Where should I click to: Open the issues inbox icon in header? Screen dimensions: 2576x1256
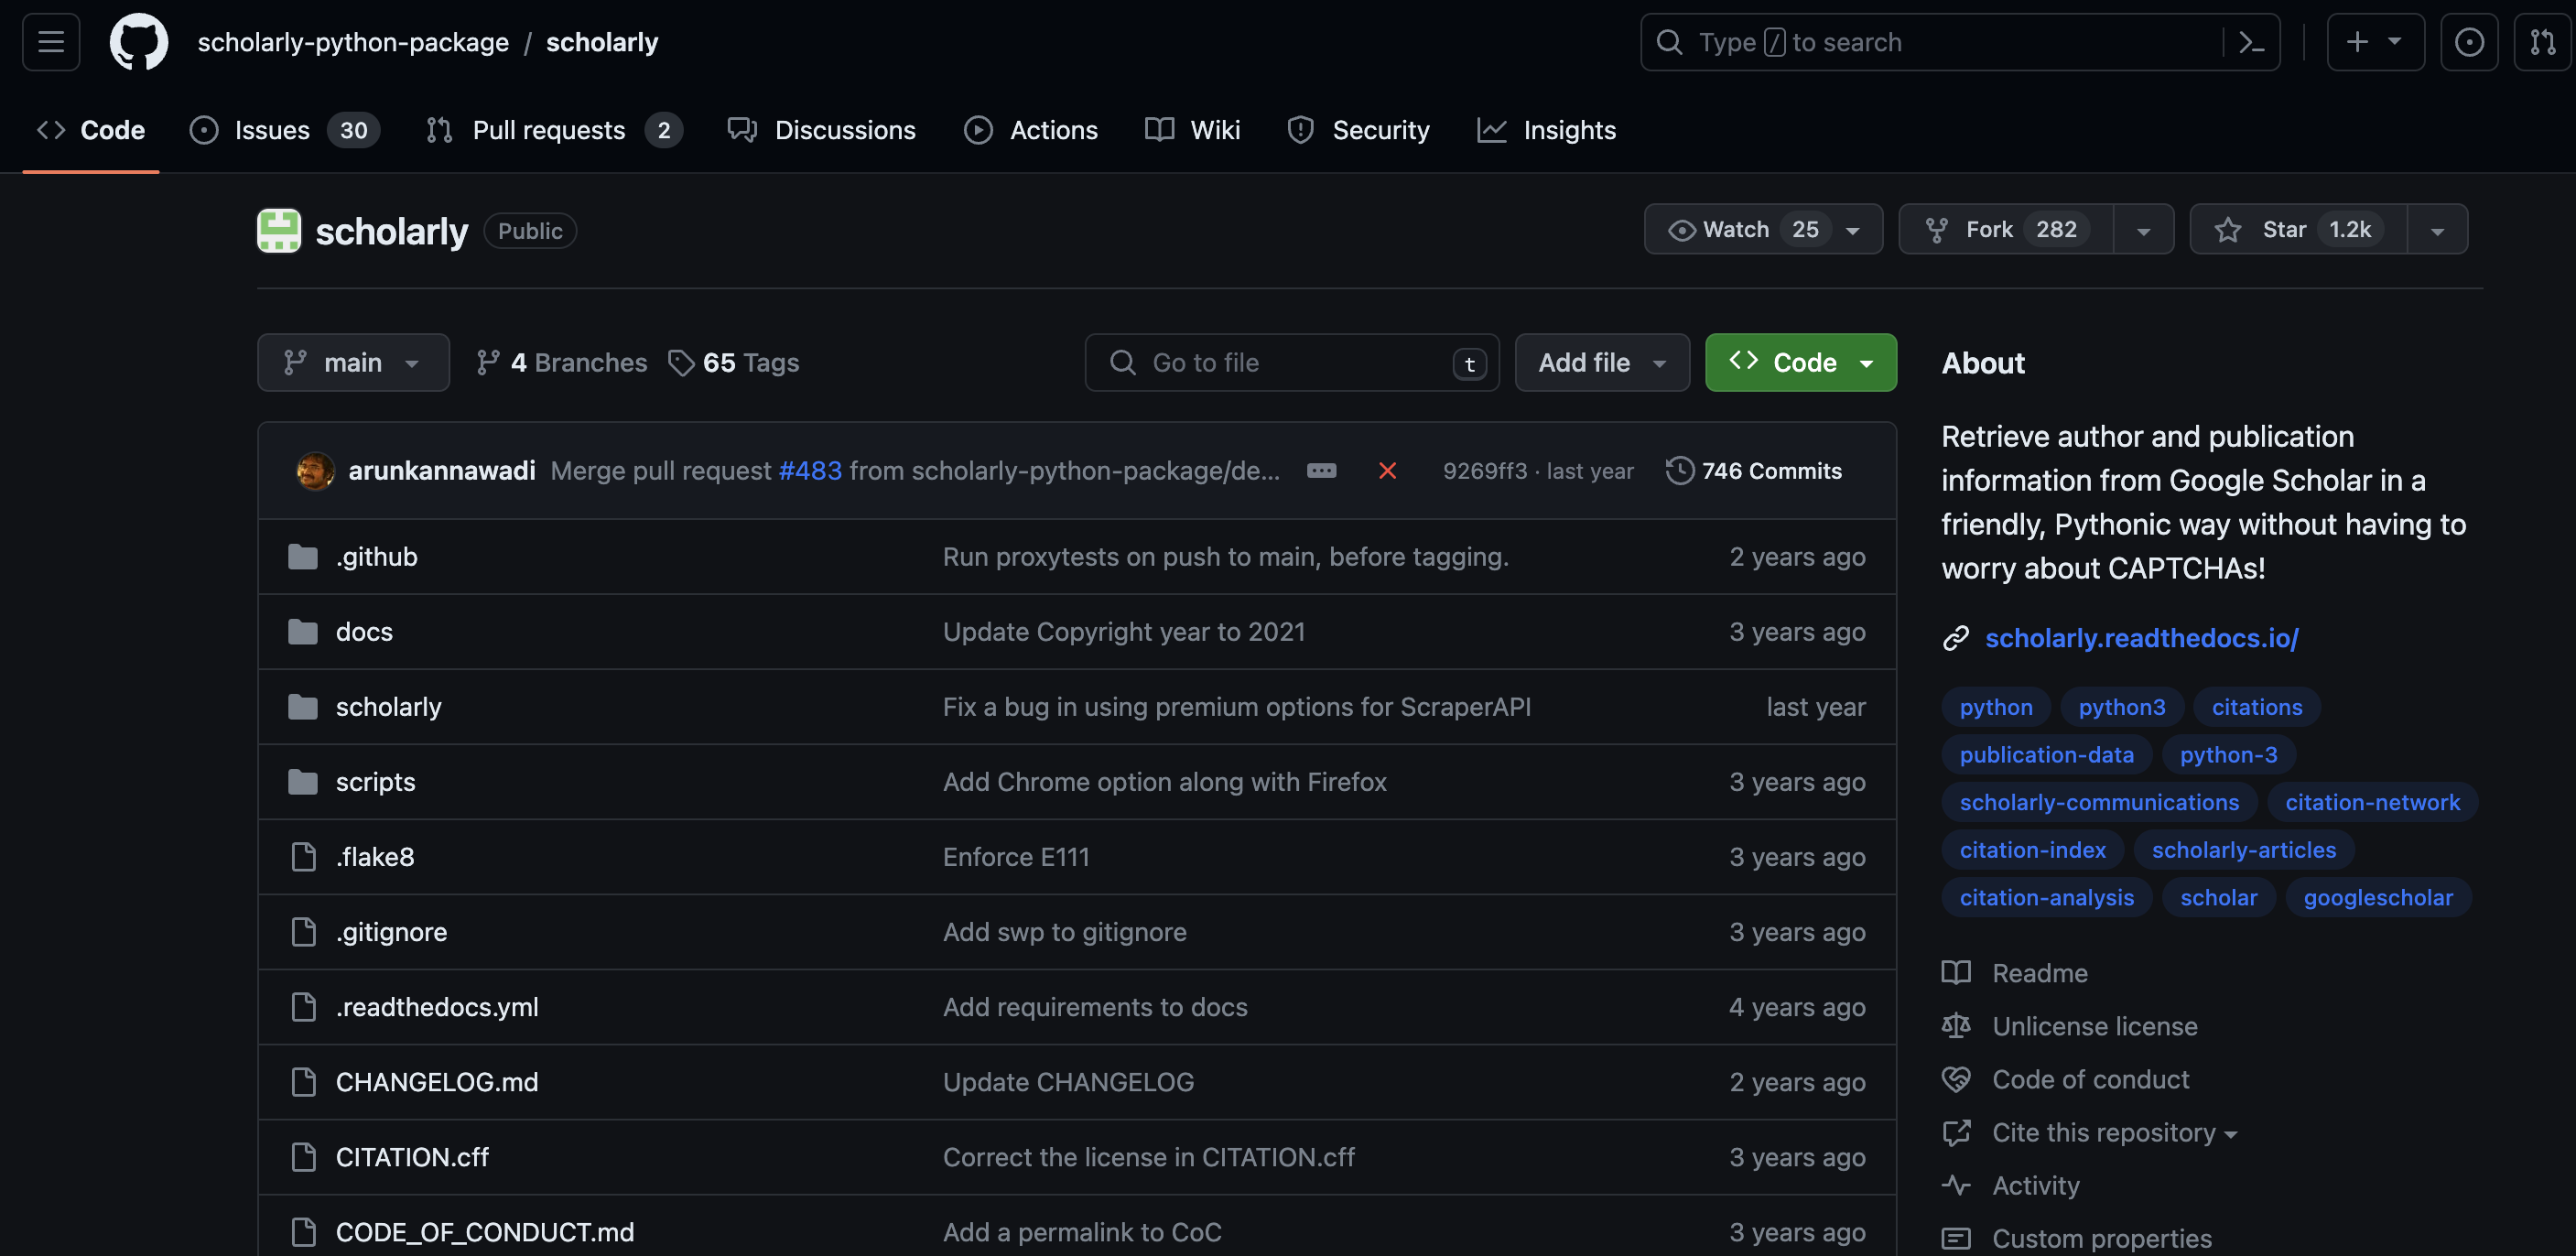pyautogui.click(x=2468, y=42)
